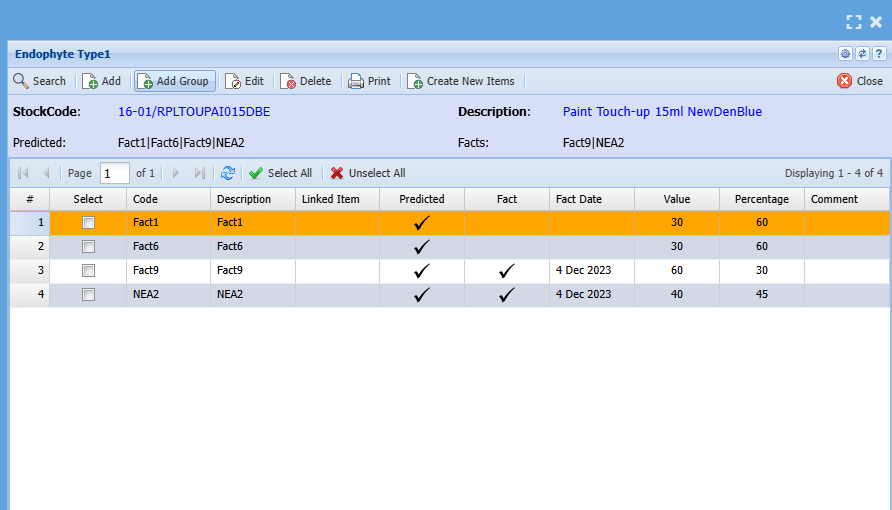Toggle fullscreen with the expand icon
Viewport: 892px width, 510px height.
coord(853,21)
